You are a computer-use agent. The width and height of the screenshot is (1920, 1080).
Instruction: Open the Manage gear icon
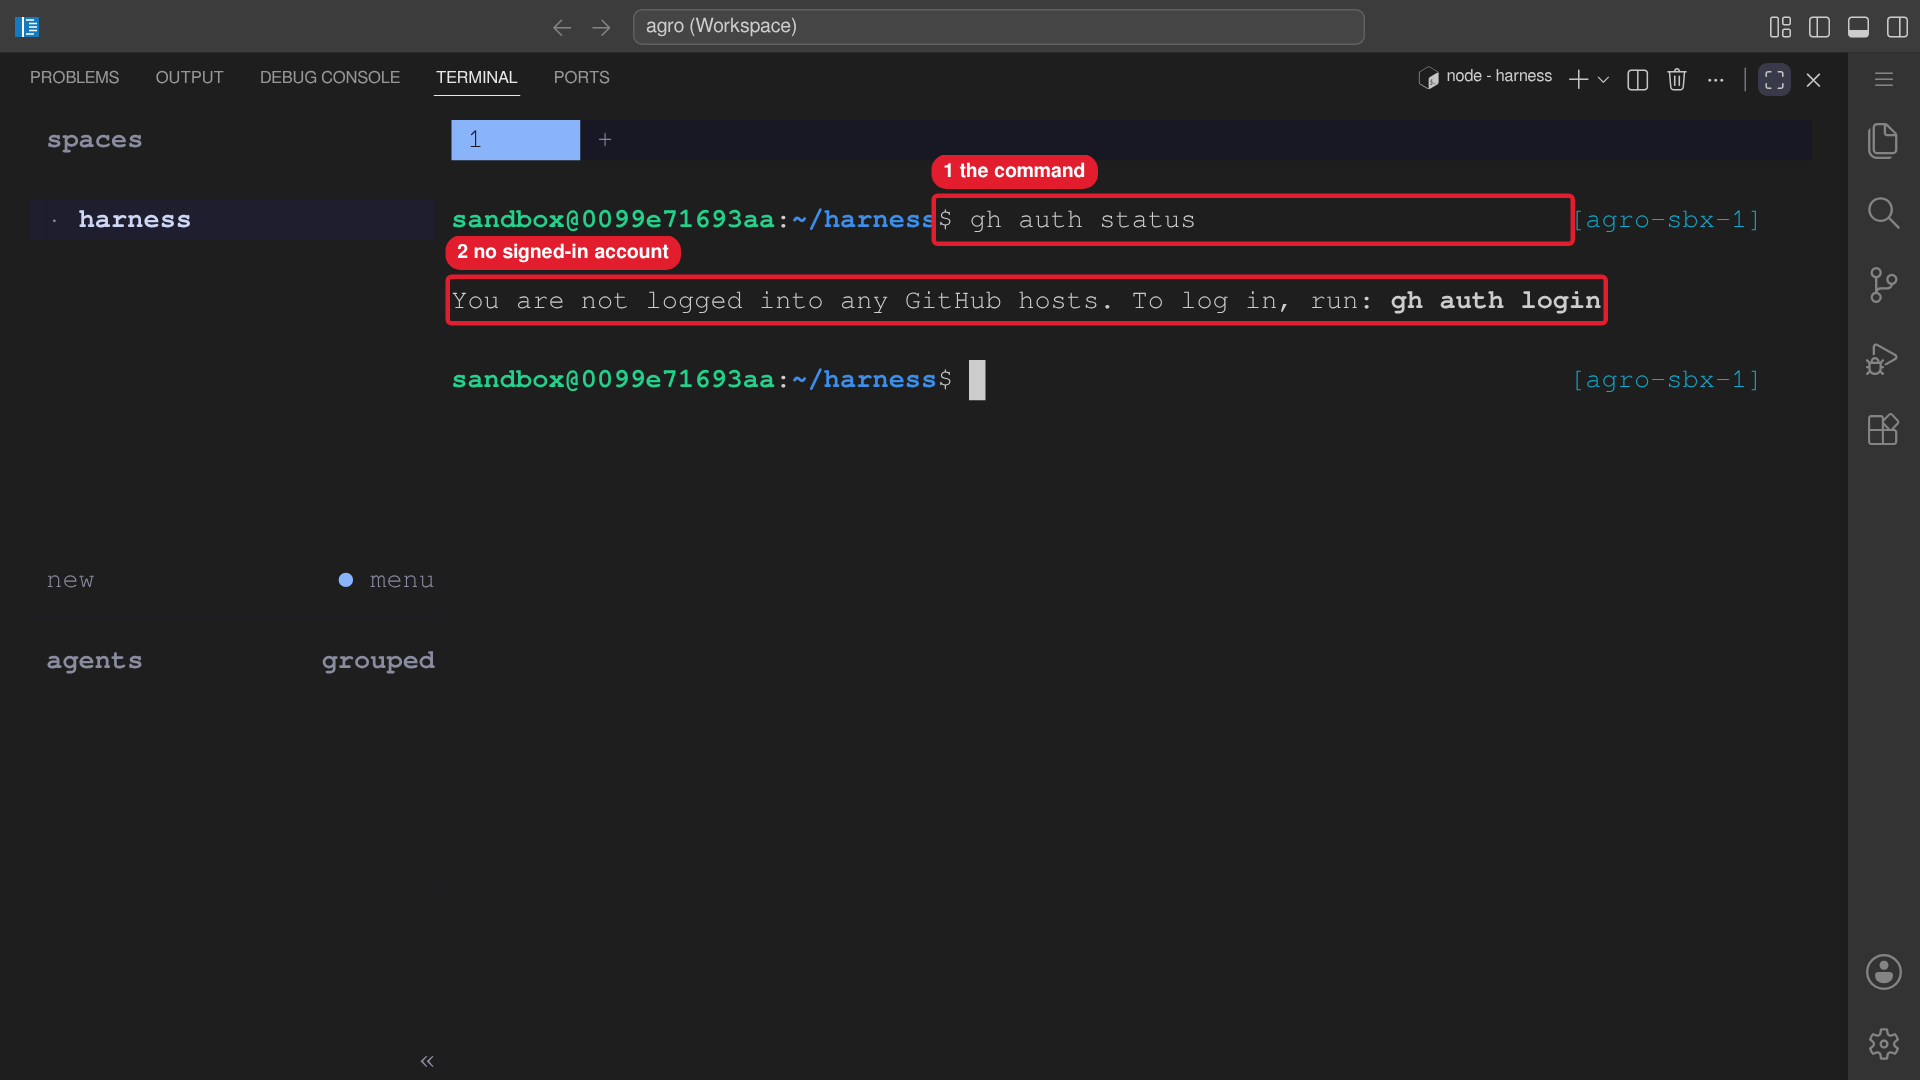(1883, 1044)
